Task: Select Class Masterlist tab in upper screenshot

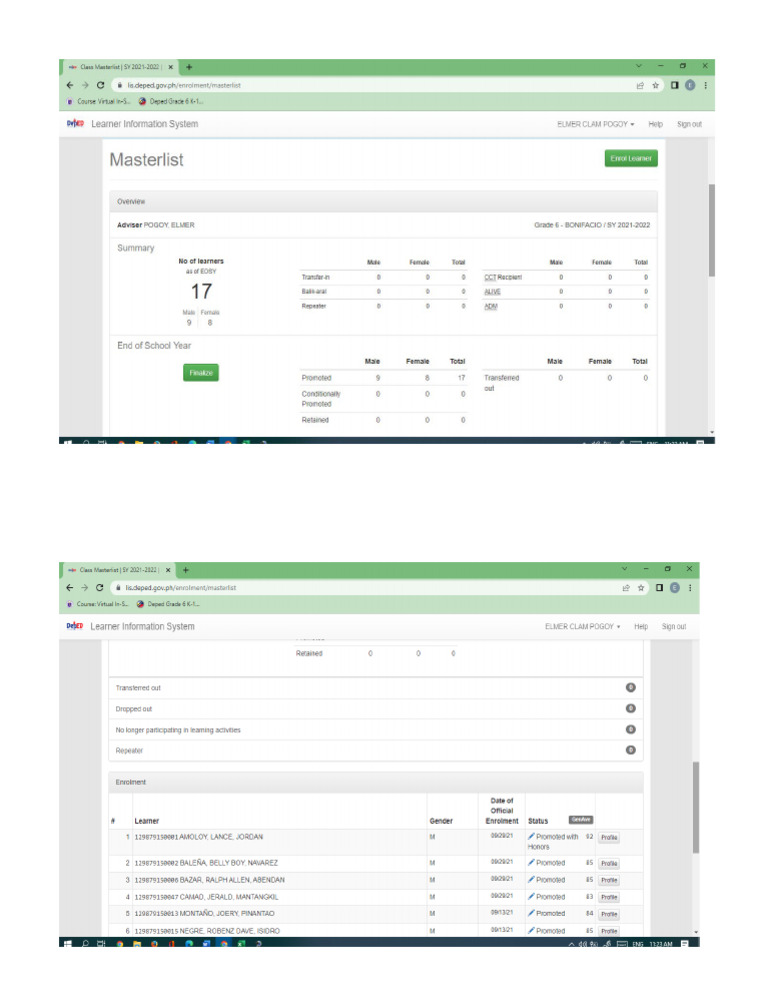Action: 120,67
